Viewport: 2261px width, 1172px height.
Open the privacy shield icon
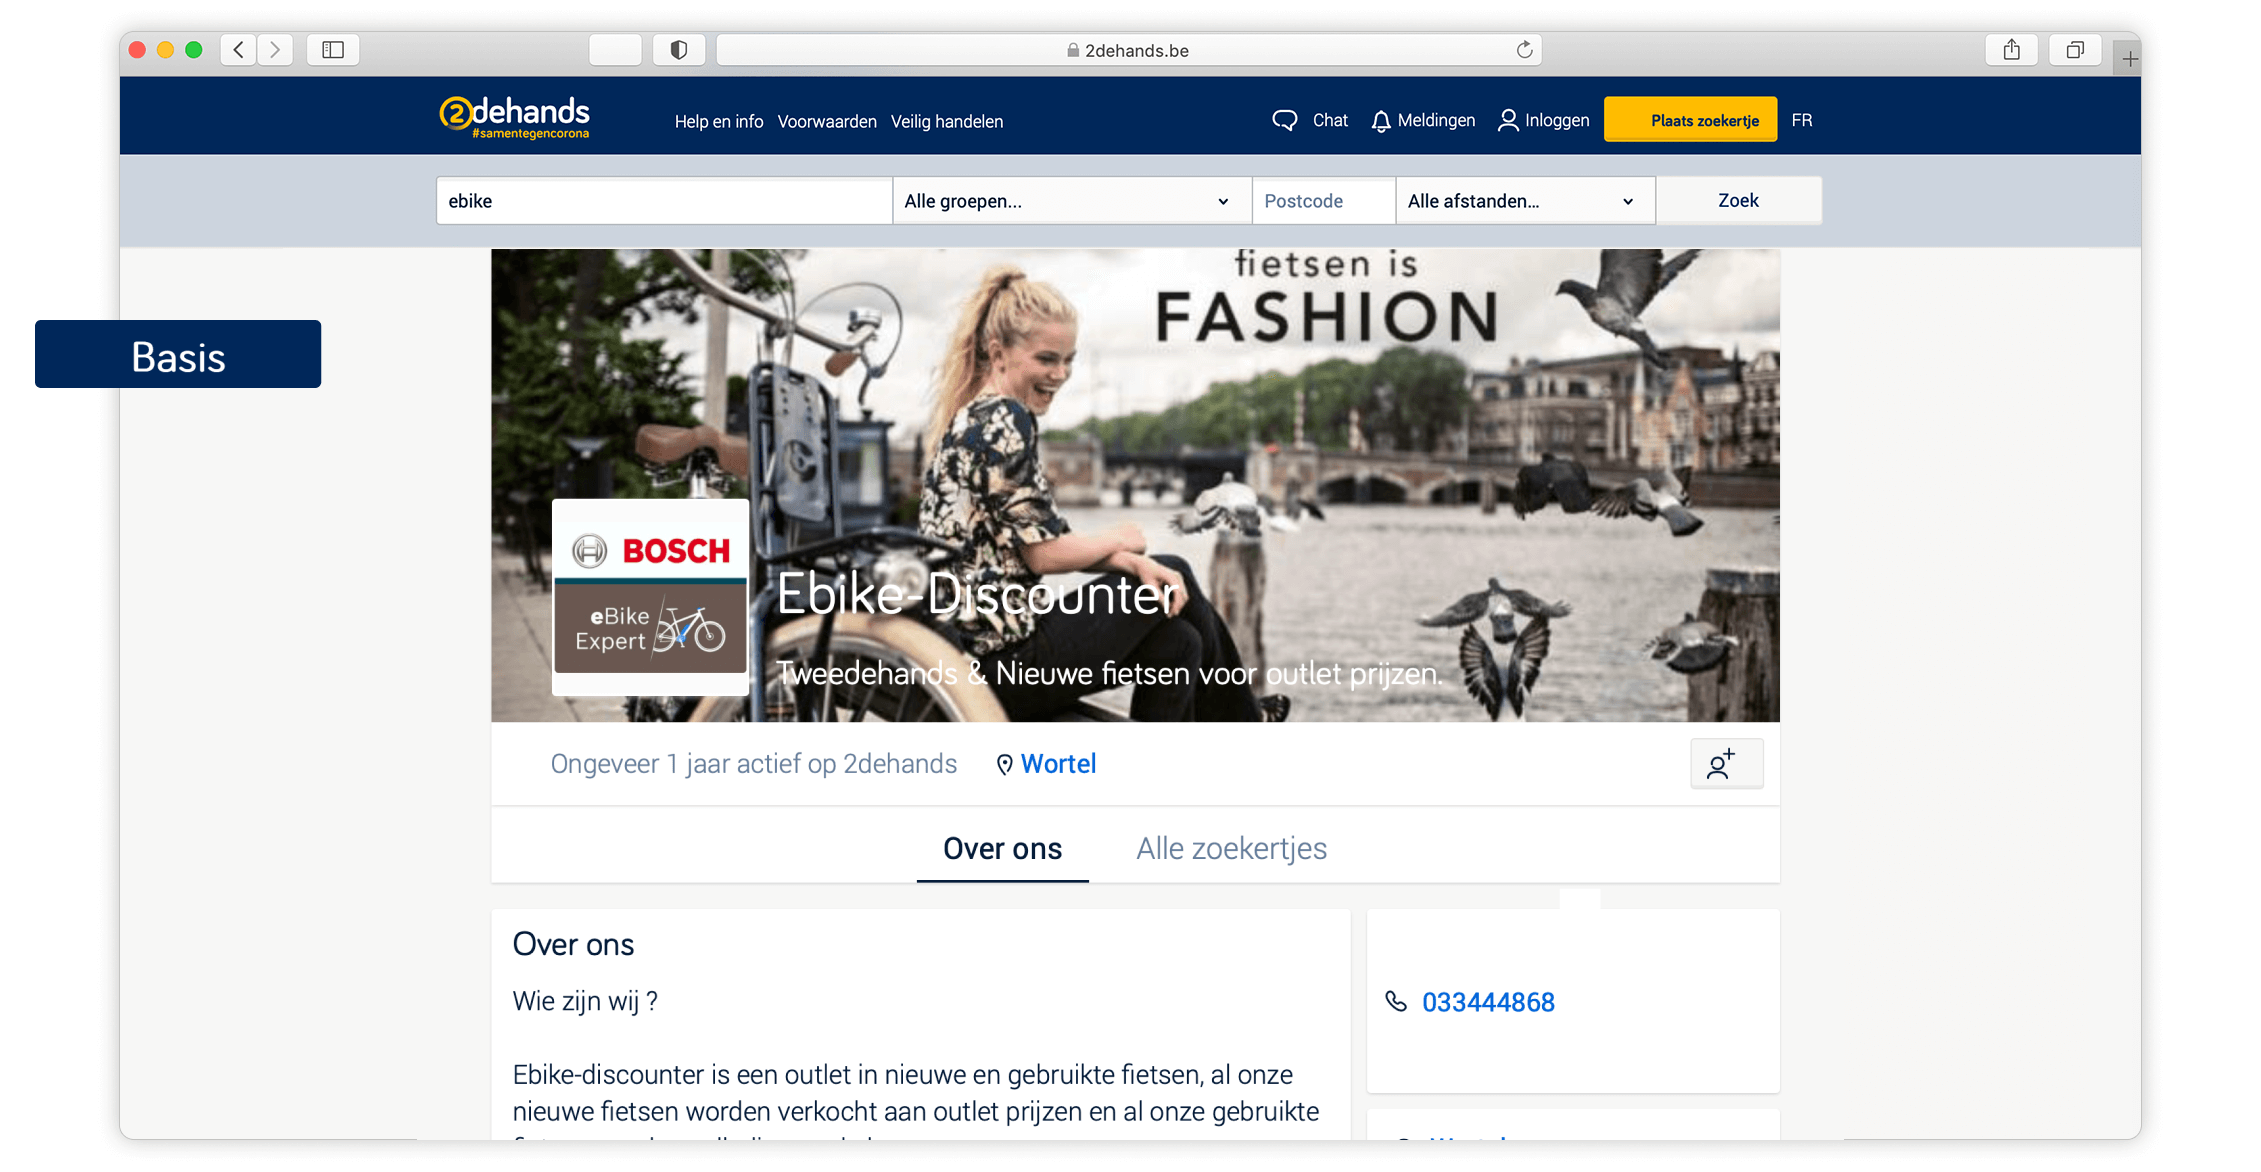pyautogui.click(x=679, y=50)
